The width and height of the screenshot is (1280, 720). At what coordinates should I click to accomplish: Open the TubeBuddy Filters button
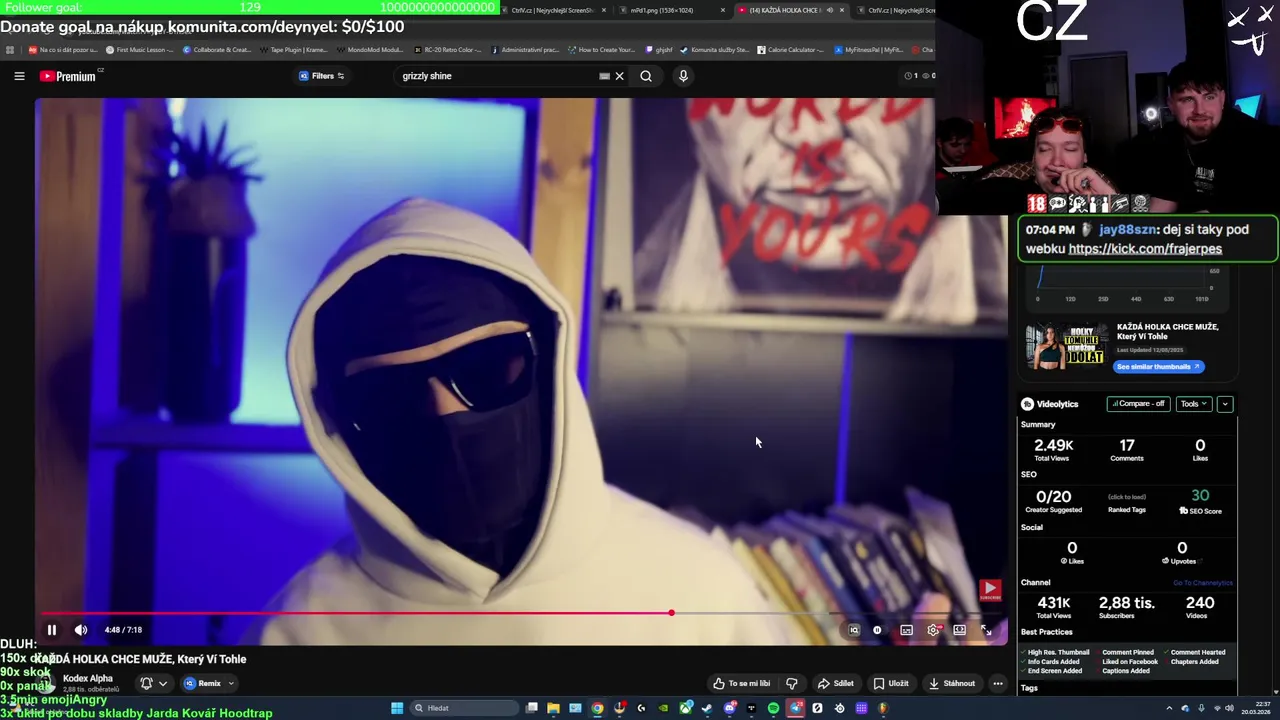(x=322, y=76)
